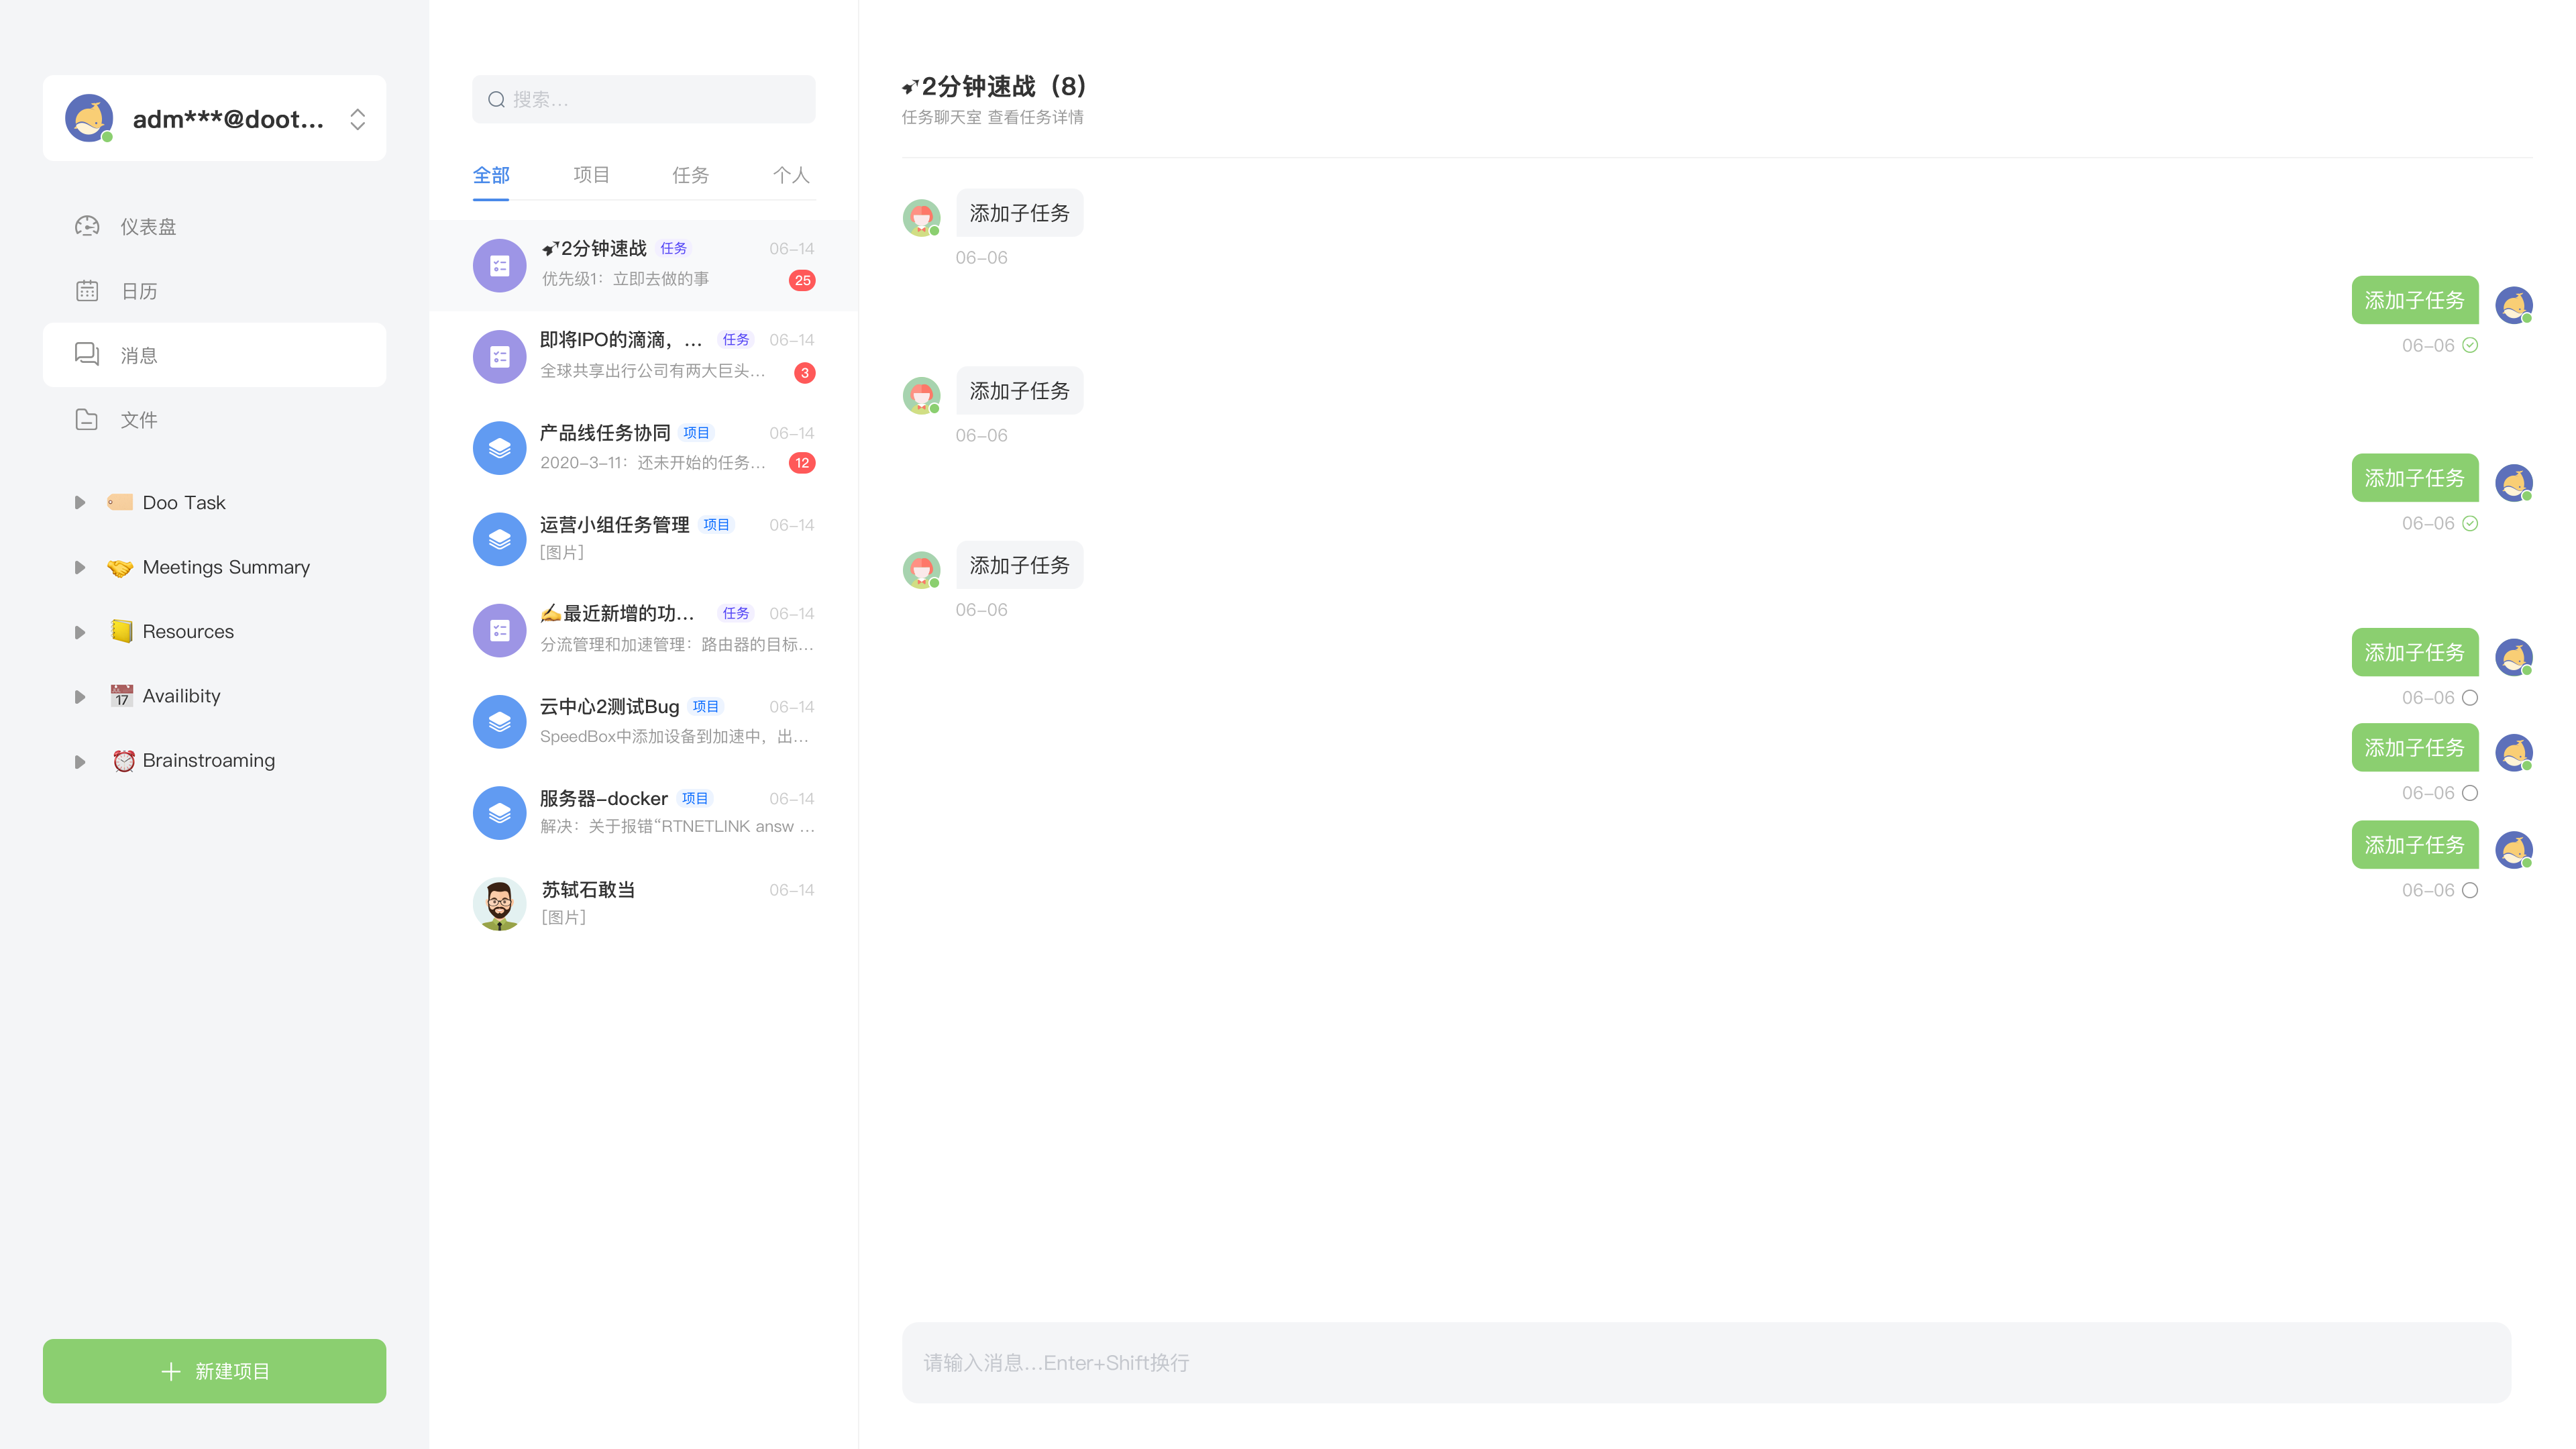The height and width of the screenshot is (1449, 2576).
Task: Click the red 25 unread badge
Action: (x=802, y=280)
